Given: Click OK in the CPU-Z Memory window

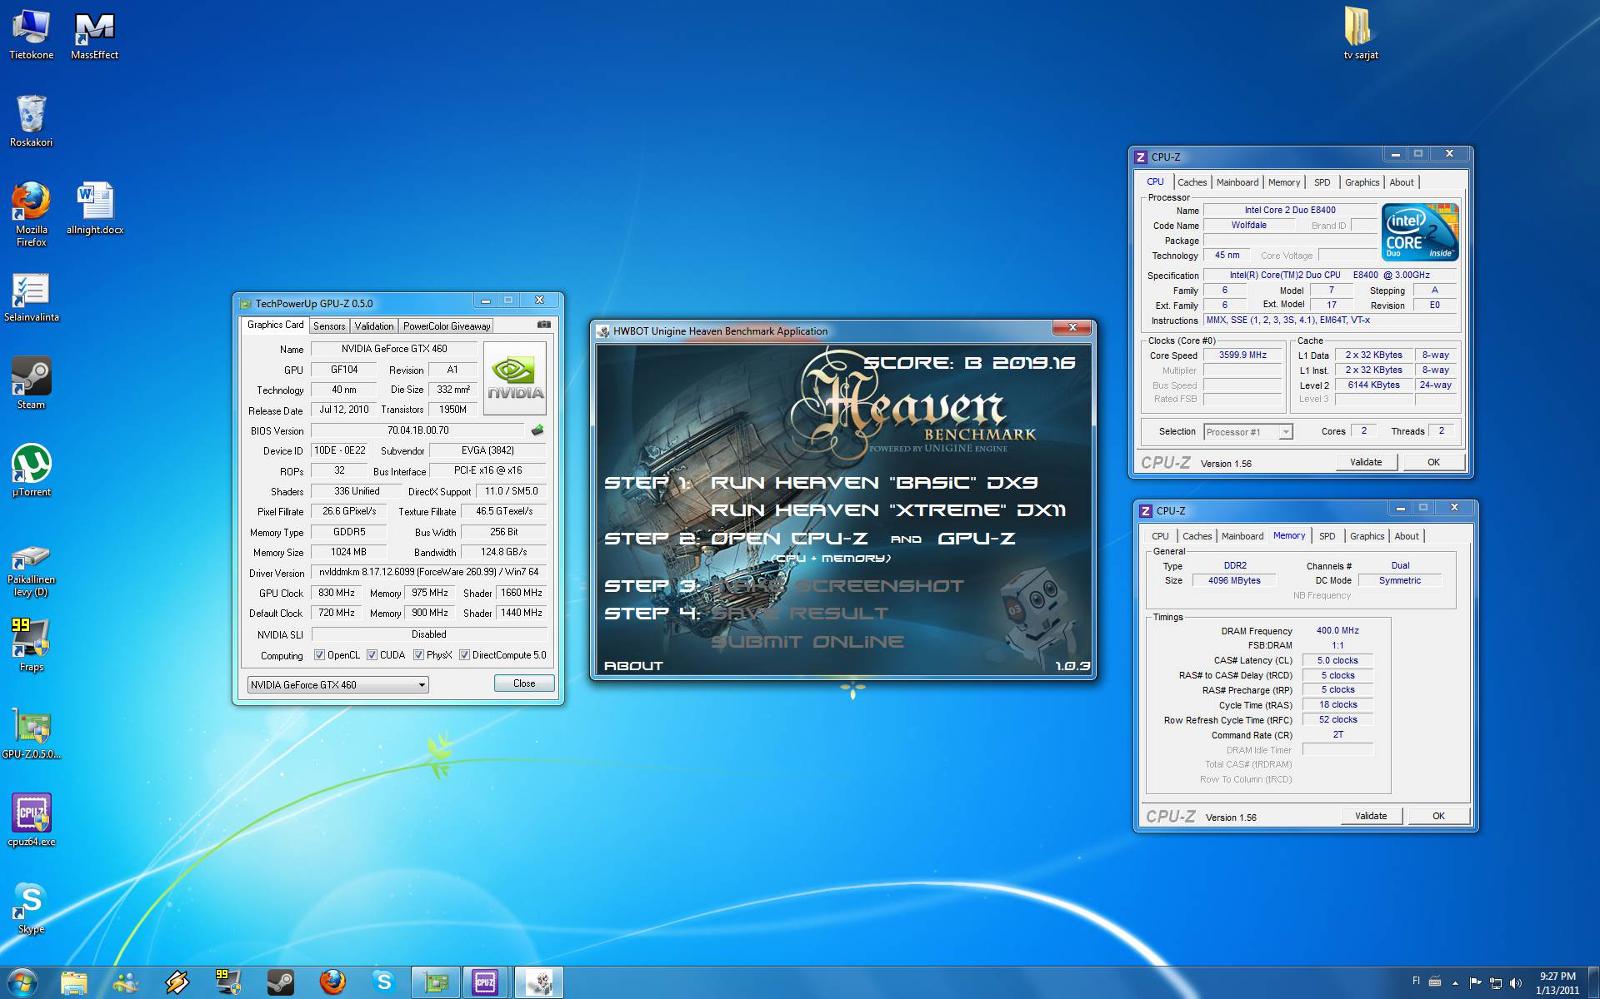Looking at the screenshot, I should click(1438, 816).
